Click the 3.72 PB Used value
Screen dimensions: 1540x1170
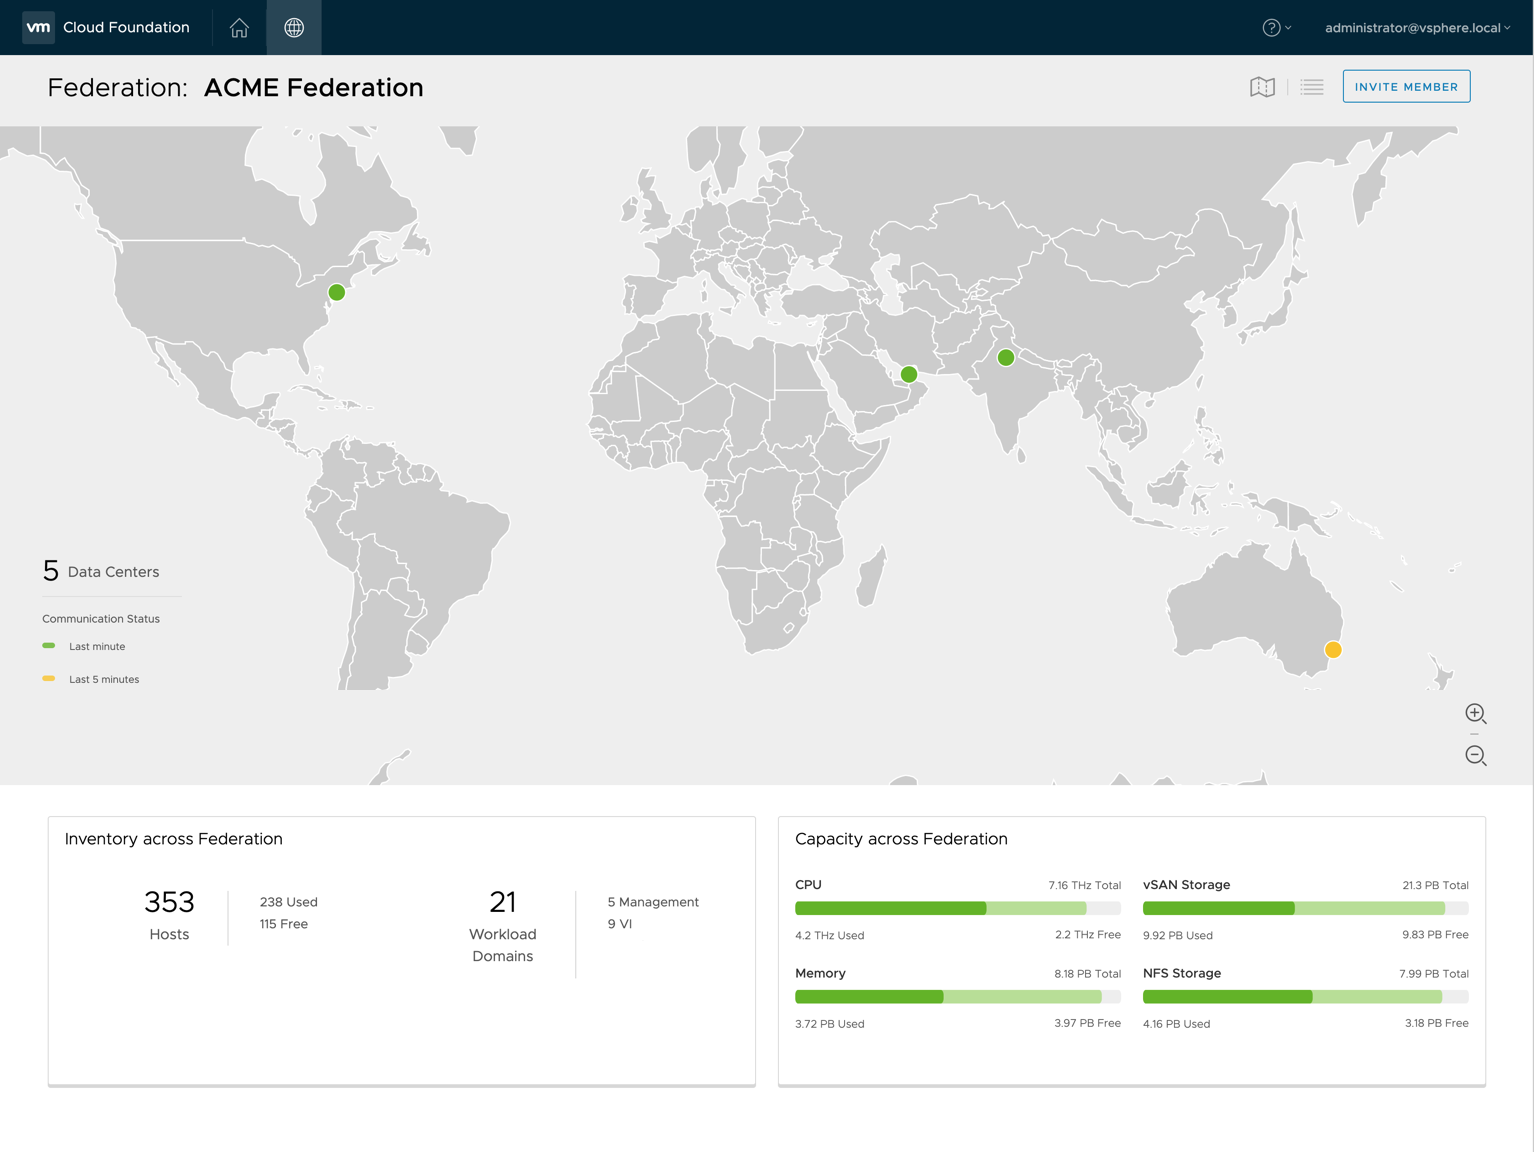click(x=830, y=1024)
